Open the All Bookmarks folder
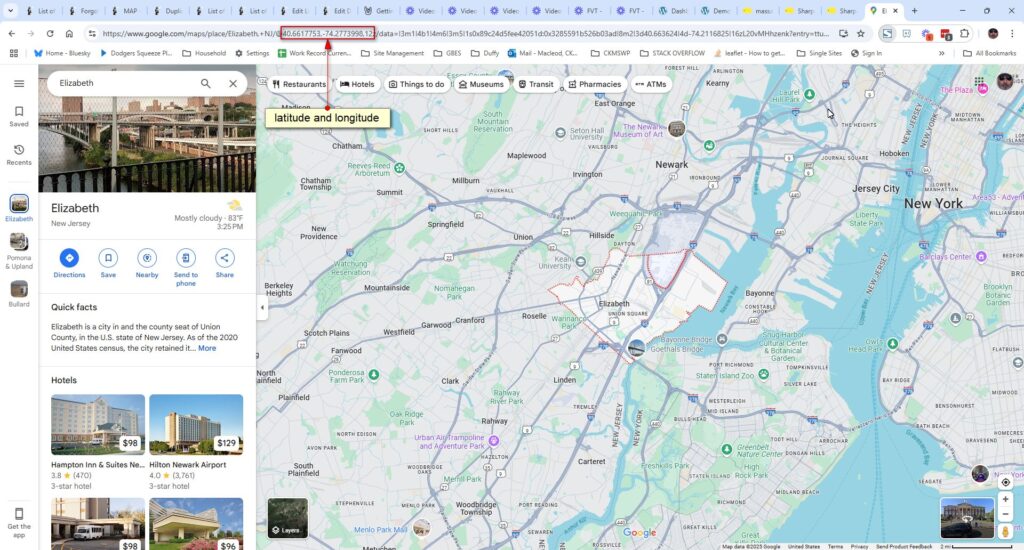This screenshot has height=550, width=1024. pyautogui.click(x=989, y=53)
